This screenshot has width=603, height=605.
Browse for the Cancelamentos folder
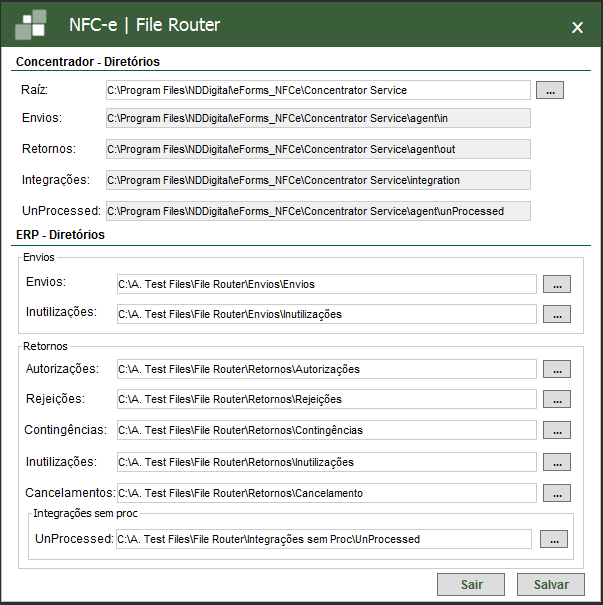557,493
